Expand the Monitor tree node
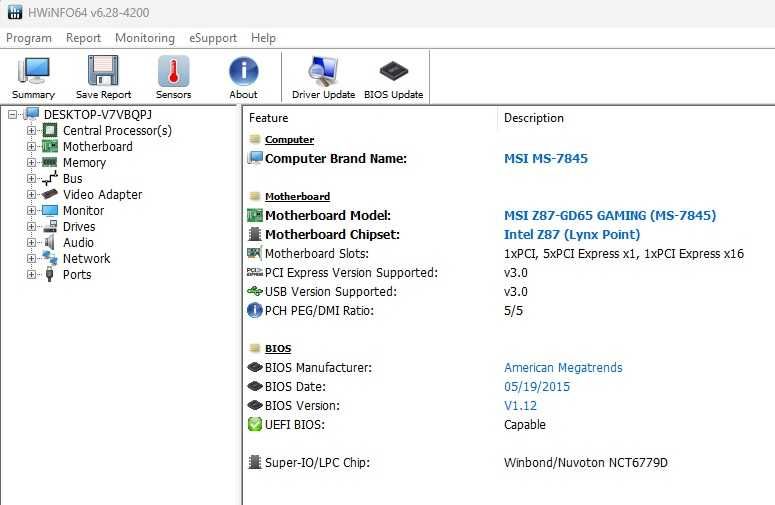 [31, 210]
